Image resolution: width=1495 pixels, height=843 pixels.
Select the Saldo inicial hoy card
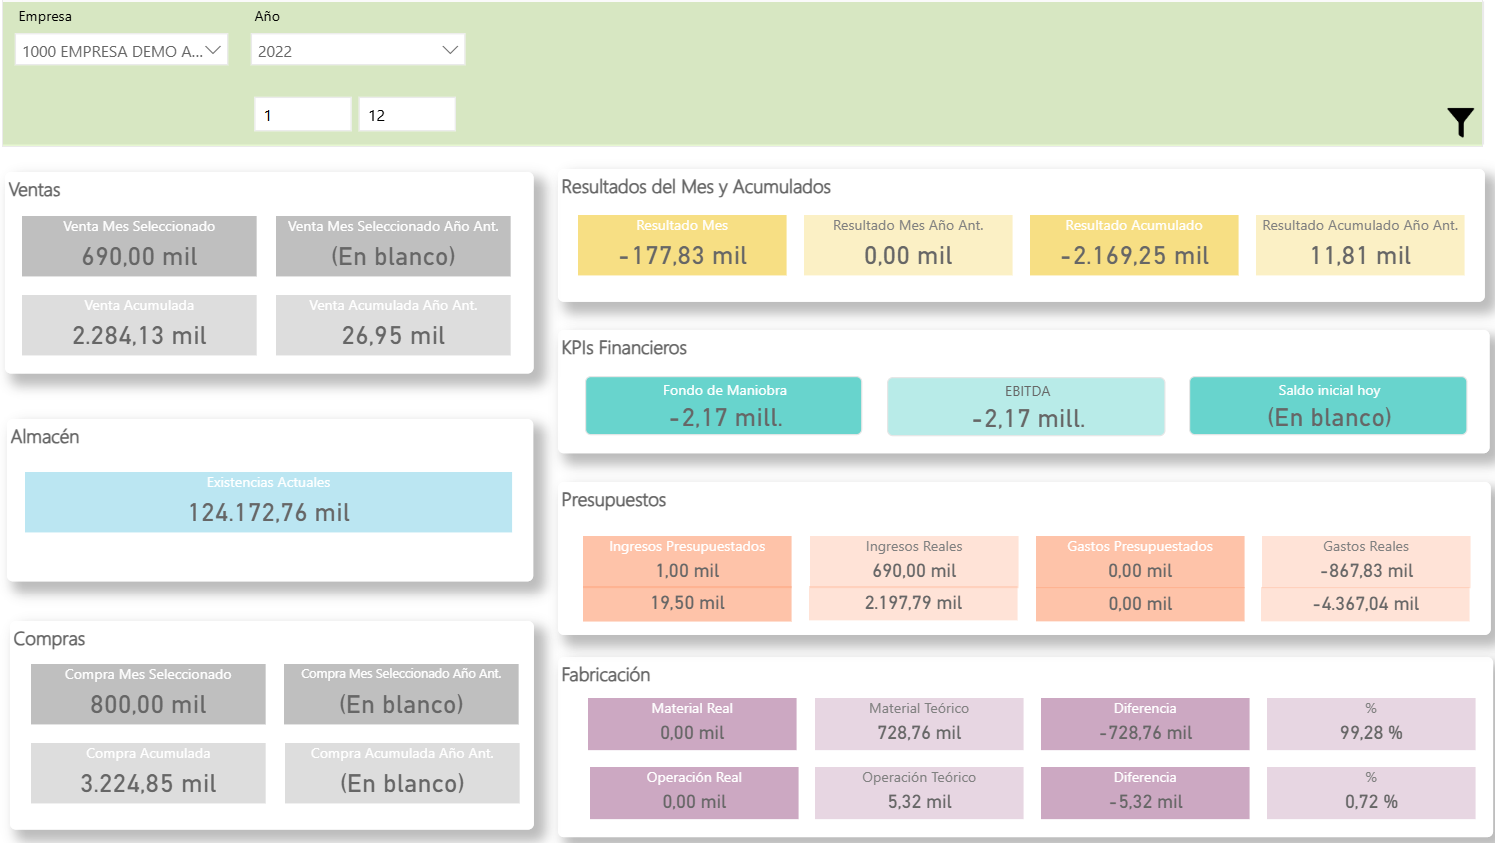tap(1328, 406)
